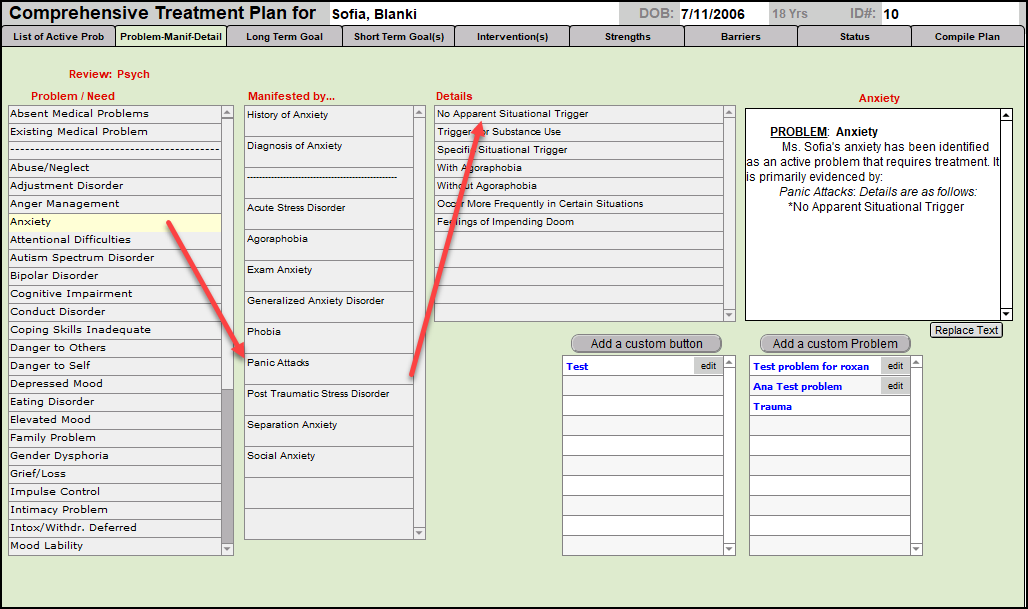This screenshot has width=1028, height=609.
Task: Go to the Compile Plan tab
Action: click(966, 37)
